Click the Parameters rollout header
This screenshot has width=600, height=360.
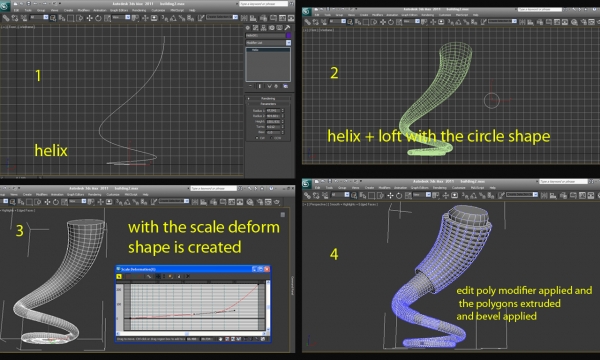(268, 104)
